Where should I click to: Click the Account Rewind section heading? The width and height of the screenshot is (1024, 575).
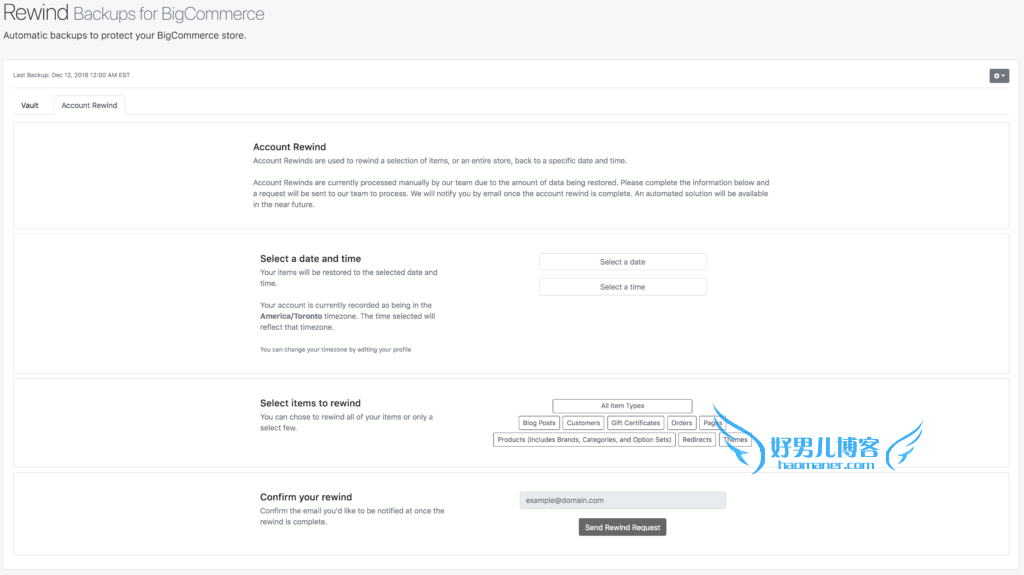pos(289,147)
